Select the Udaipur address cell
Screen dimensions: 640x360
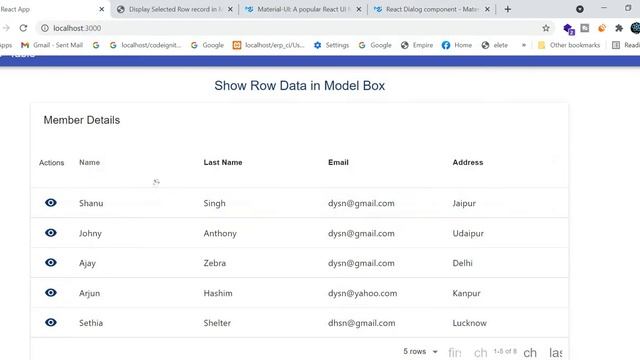(x=468, y=233)
